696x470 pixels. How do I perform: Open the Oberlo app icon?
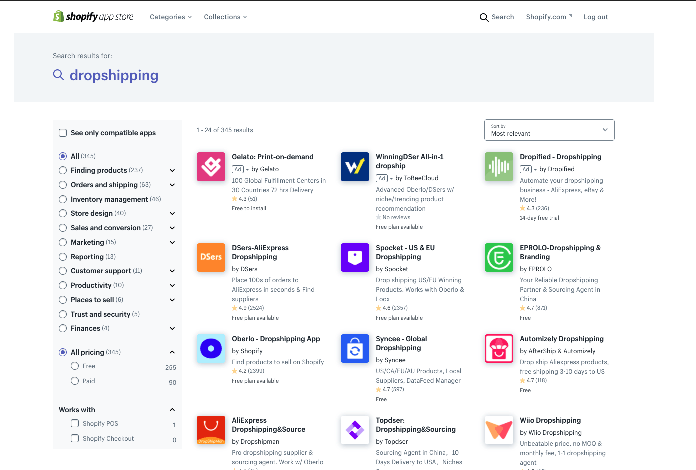(x=211, y=348)
